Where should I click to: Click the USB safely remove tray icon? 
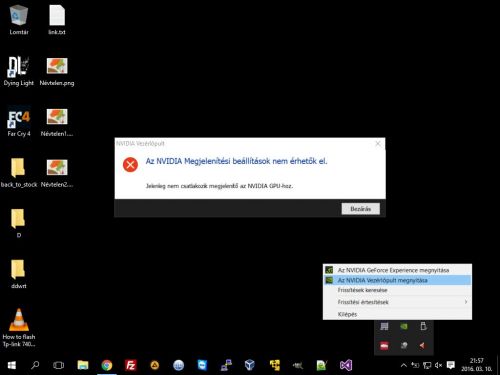coord(423,326)
